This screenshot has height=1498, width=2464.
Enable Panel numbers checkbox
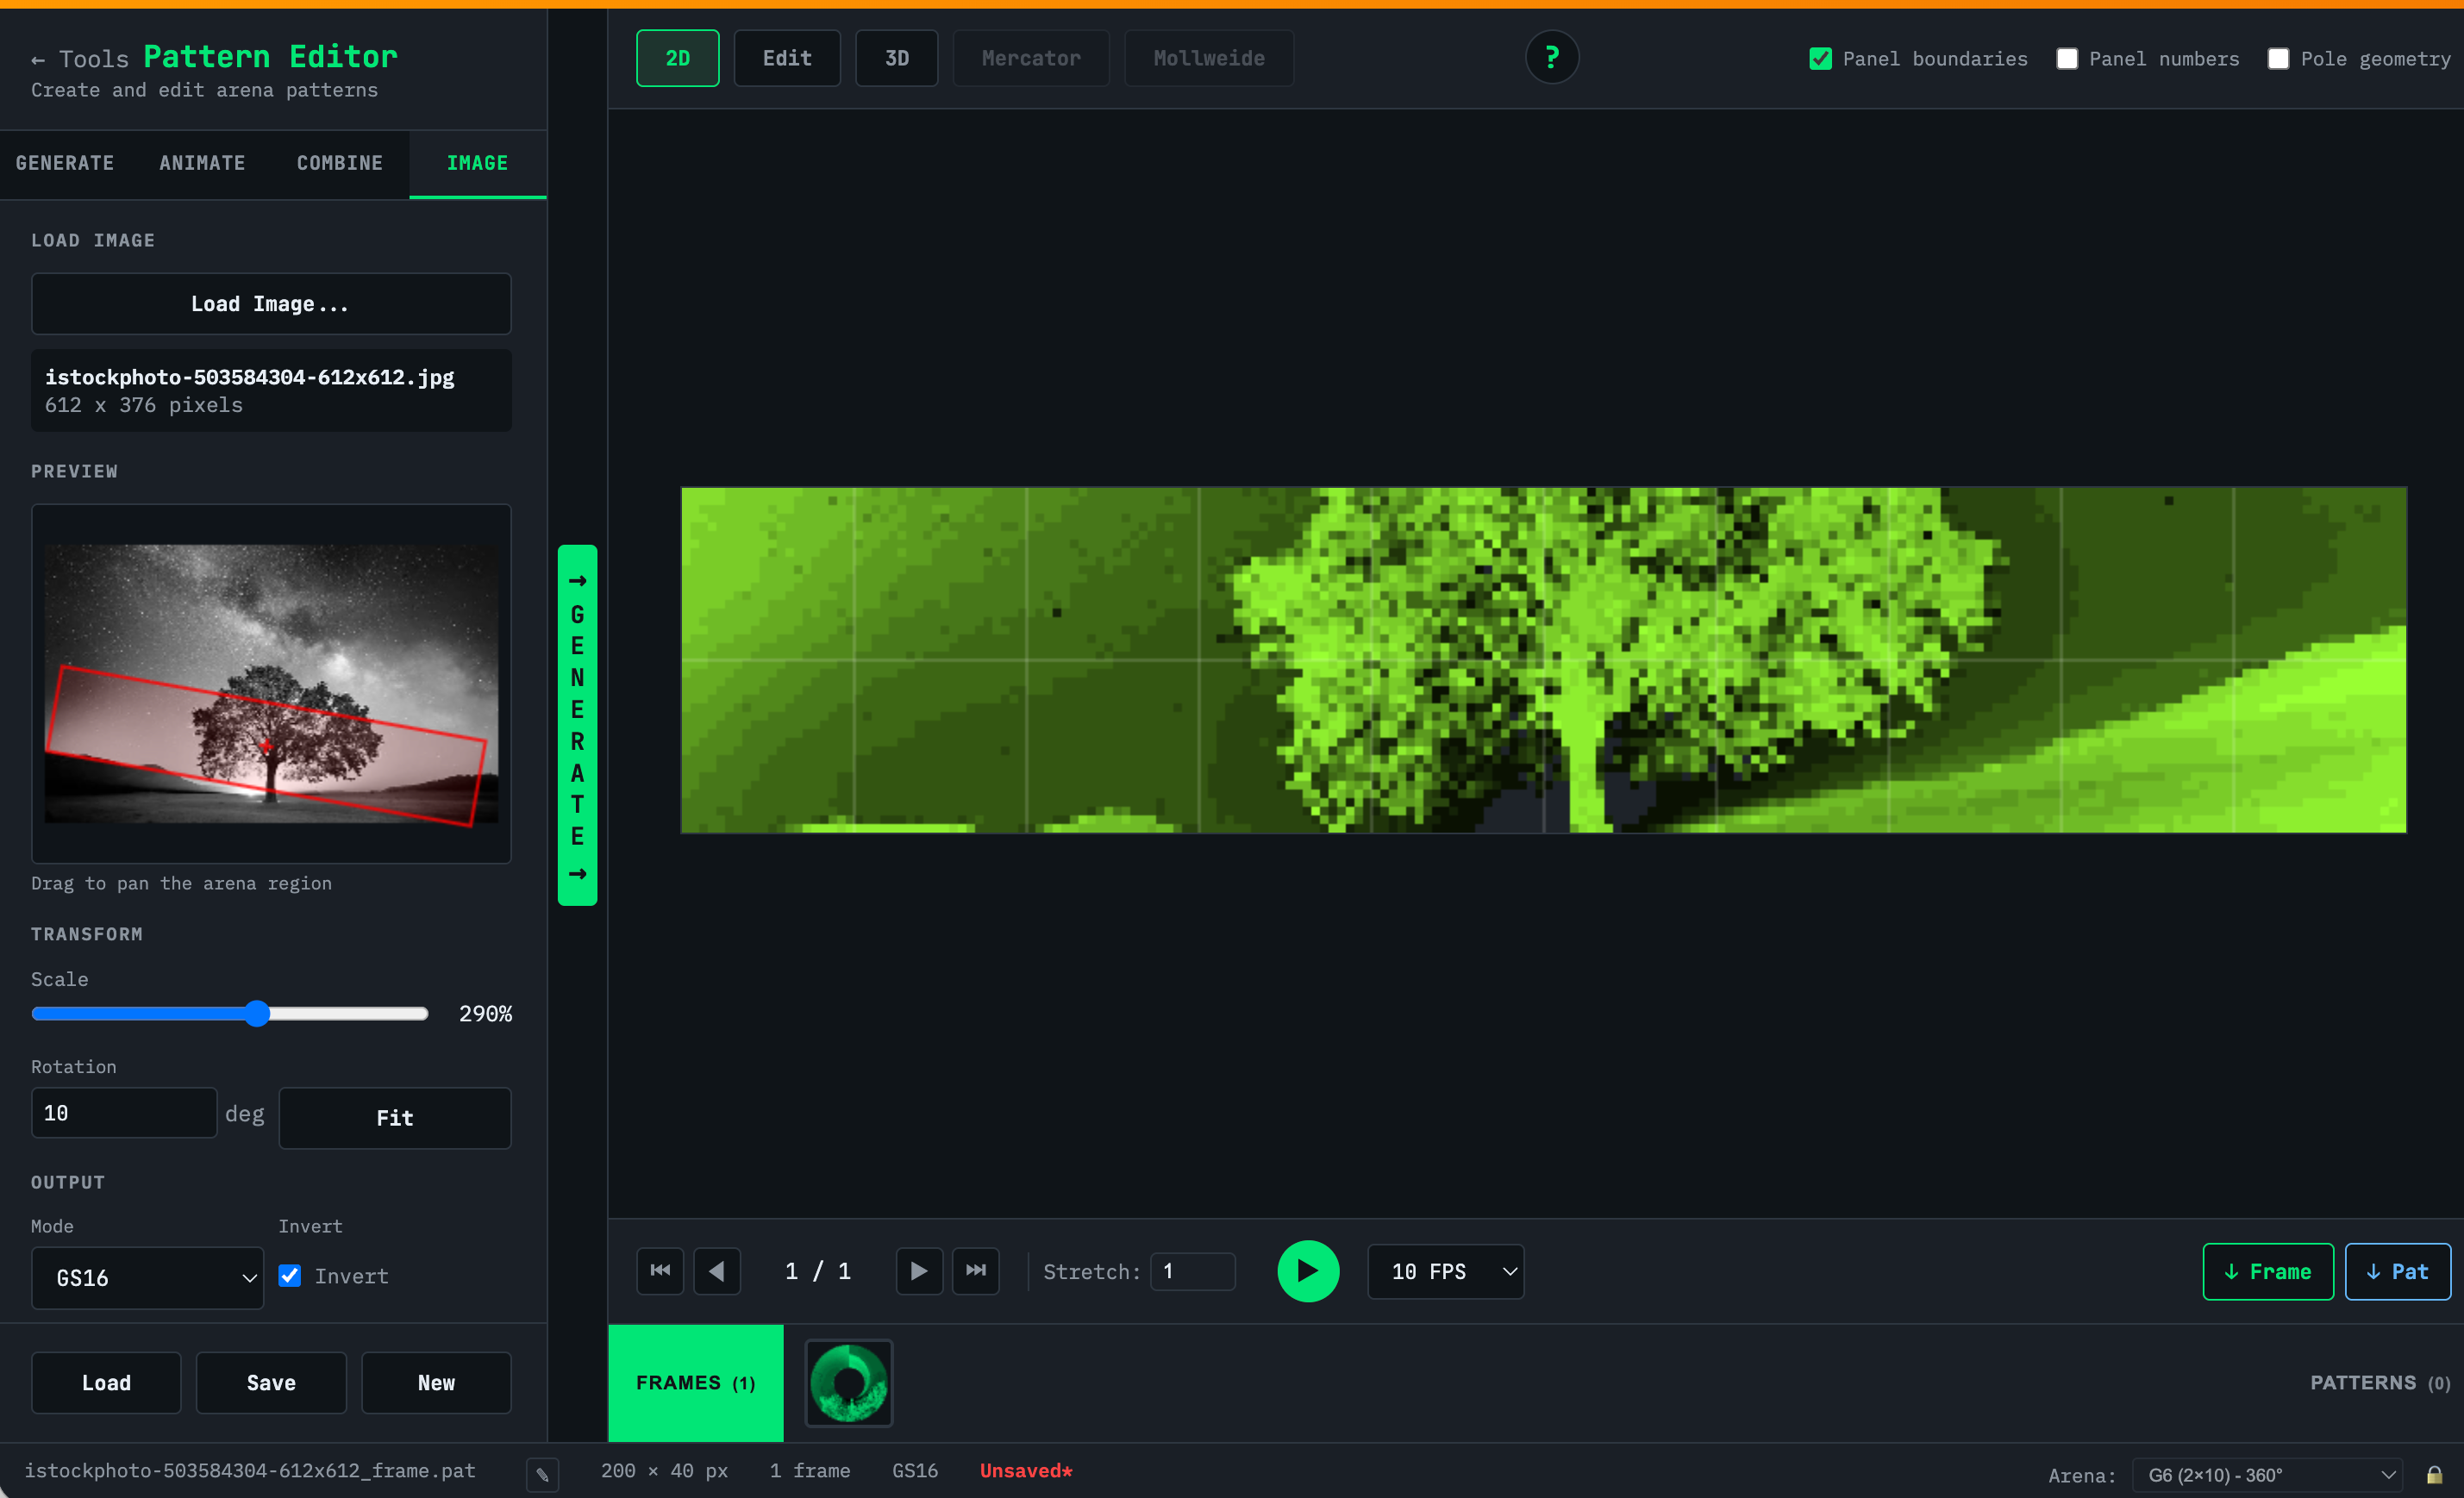coord(2067,59)
